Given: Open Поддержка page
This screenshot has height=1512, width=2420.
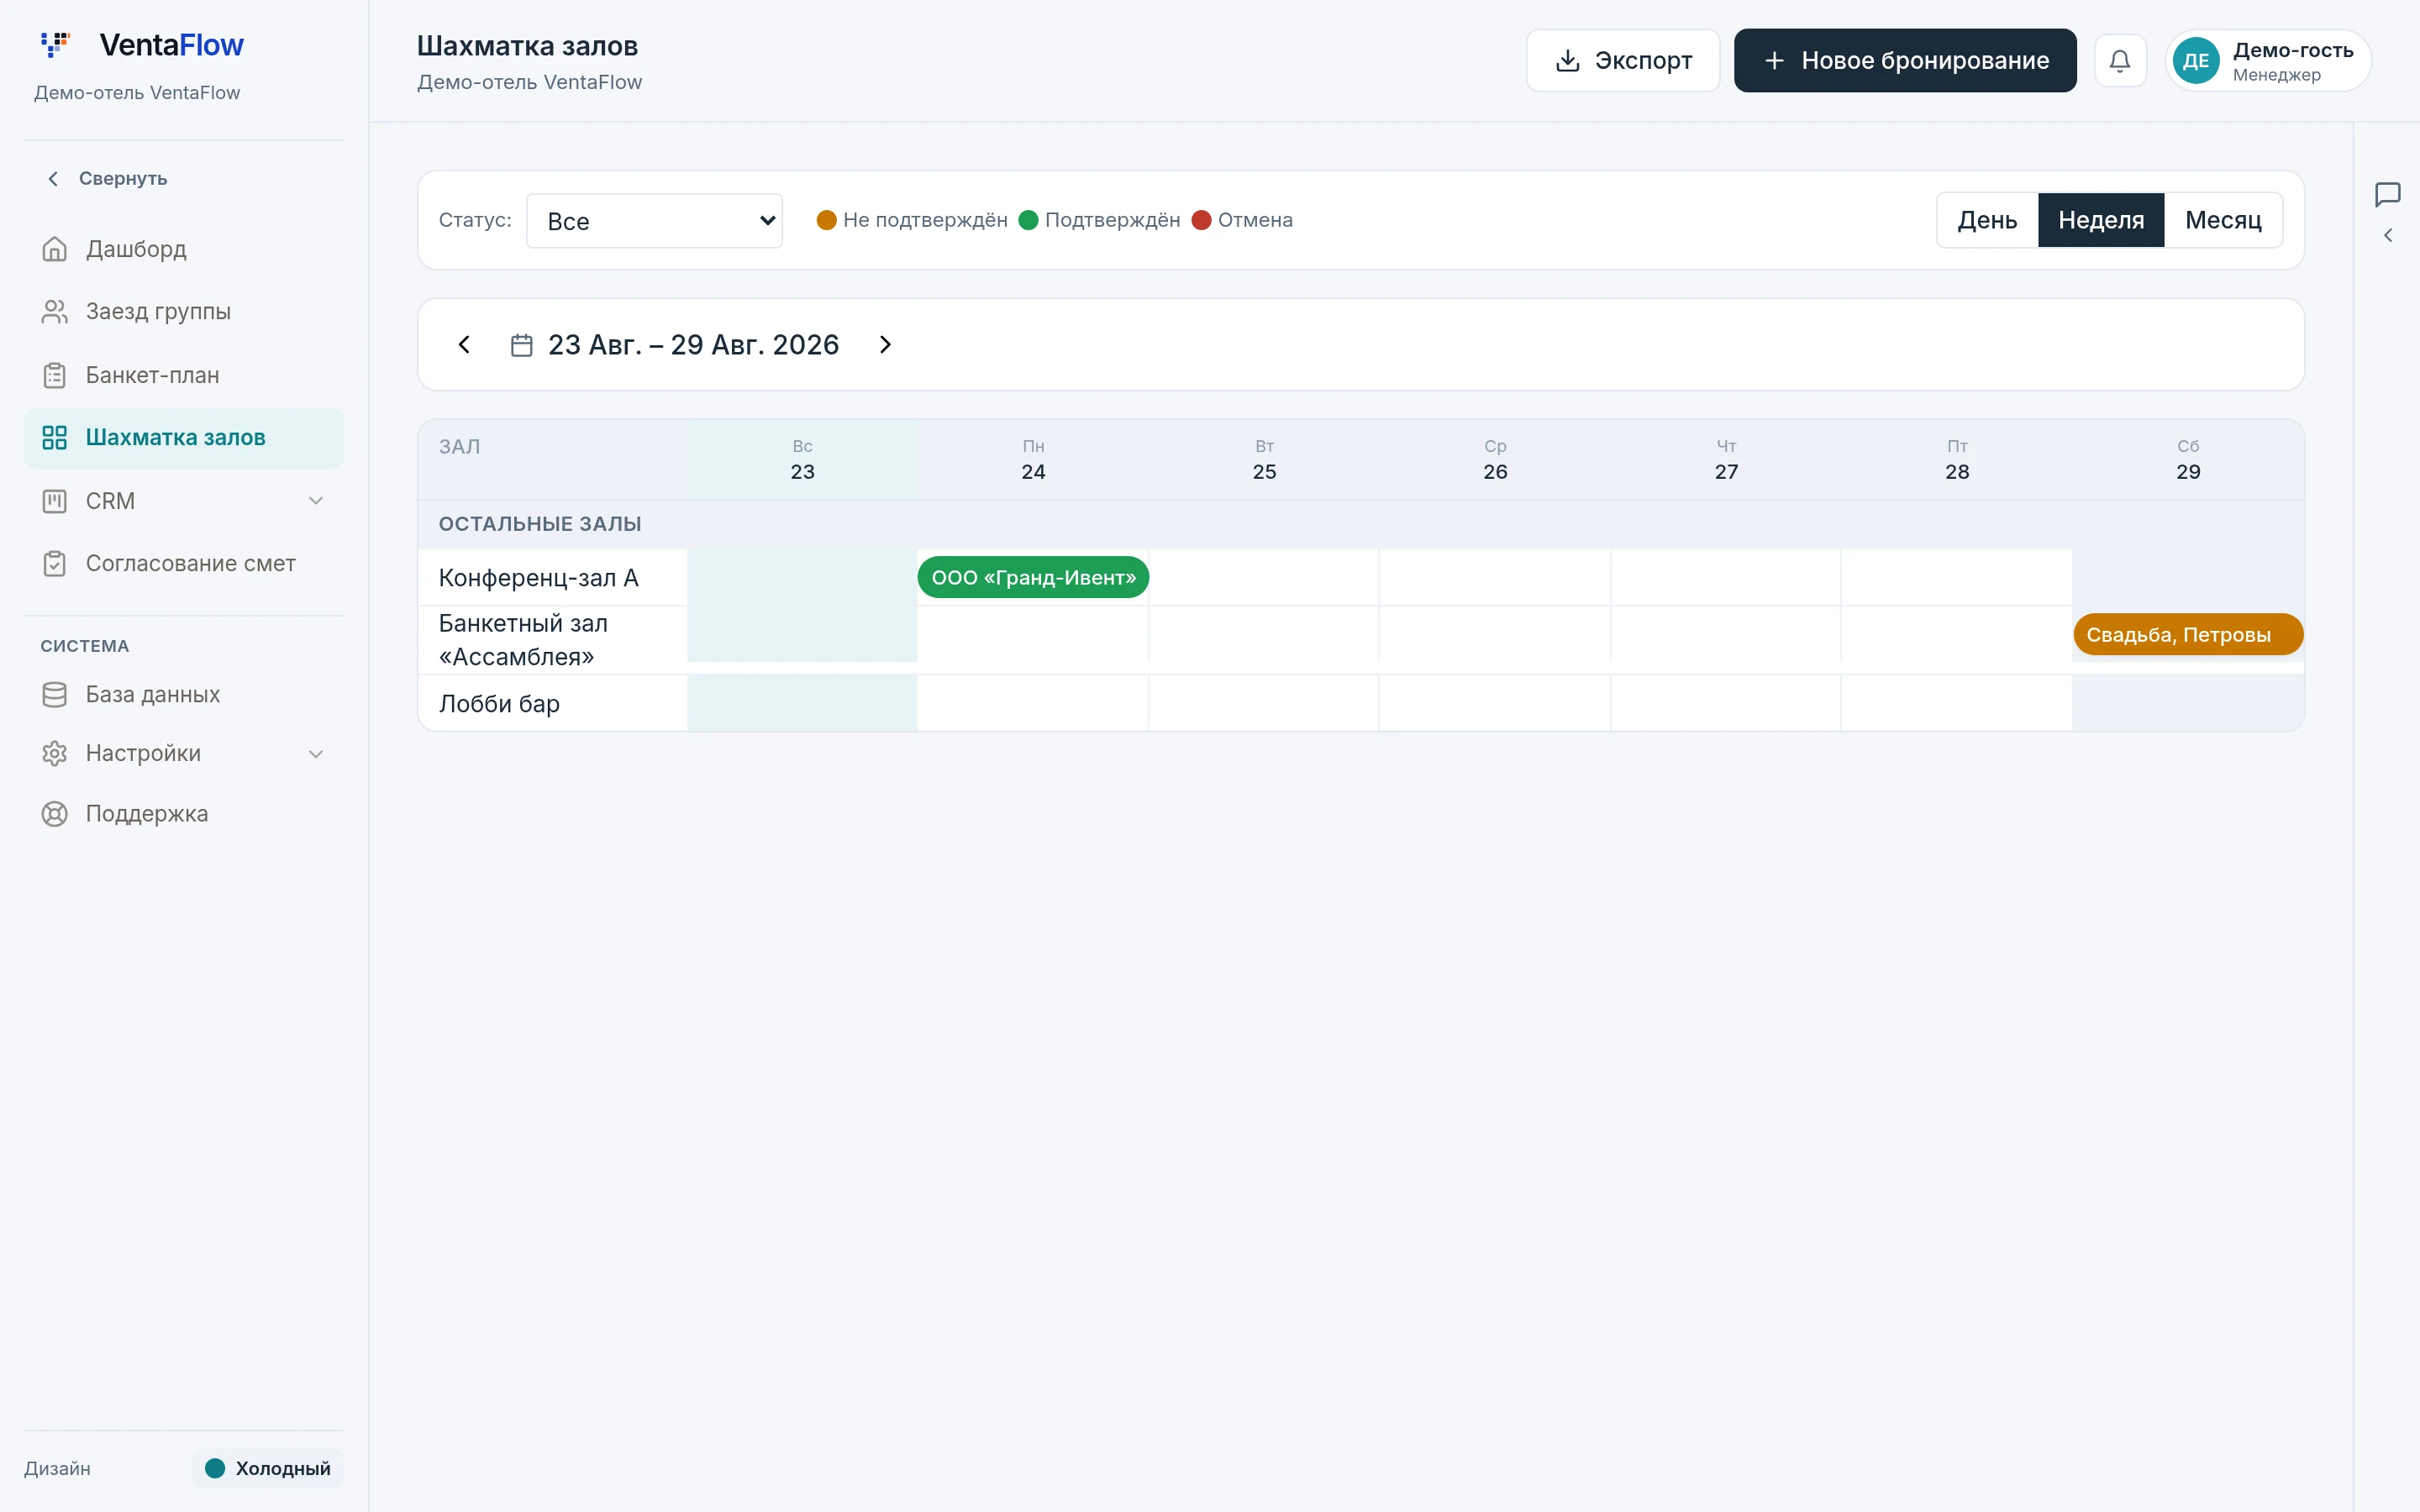Looking at the screenshot, I should [x=184, y=814].
